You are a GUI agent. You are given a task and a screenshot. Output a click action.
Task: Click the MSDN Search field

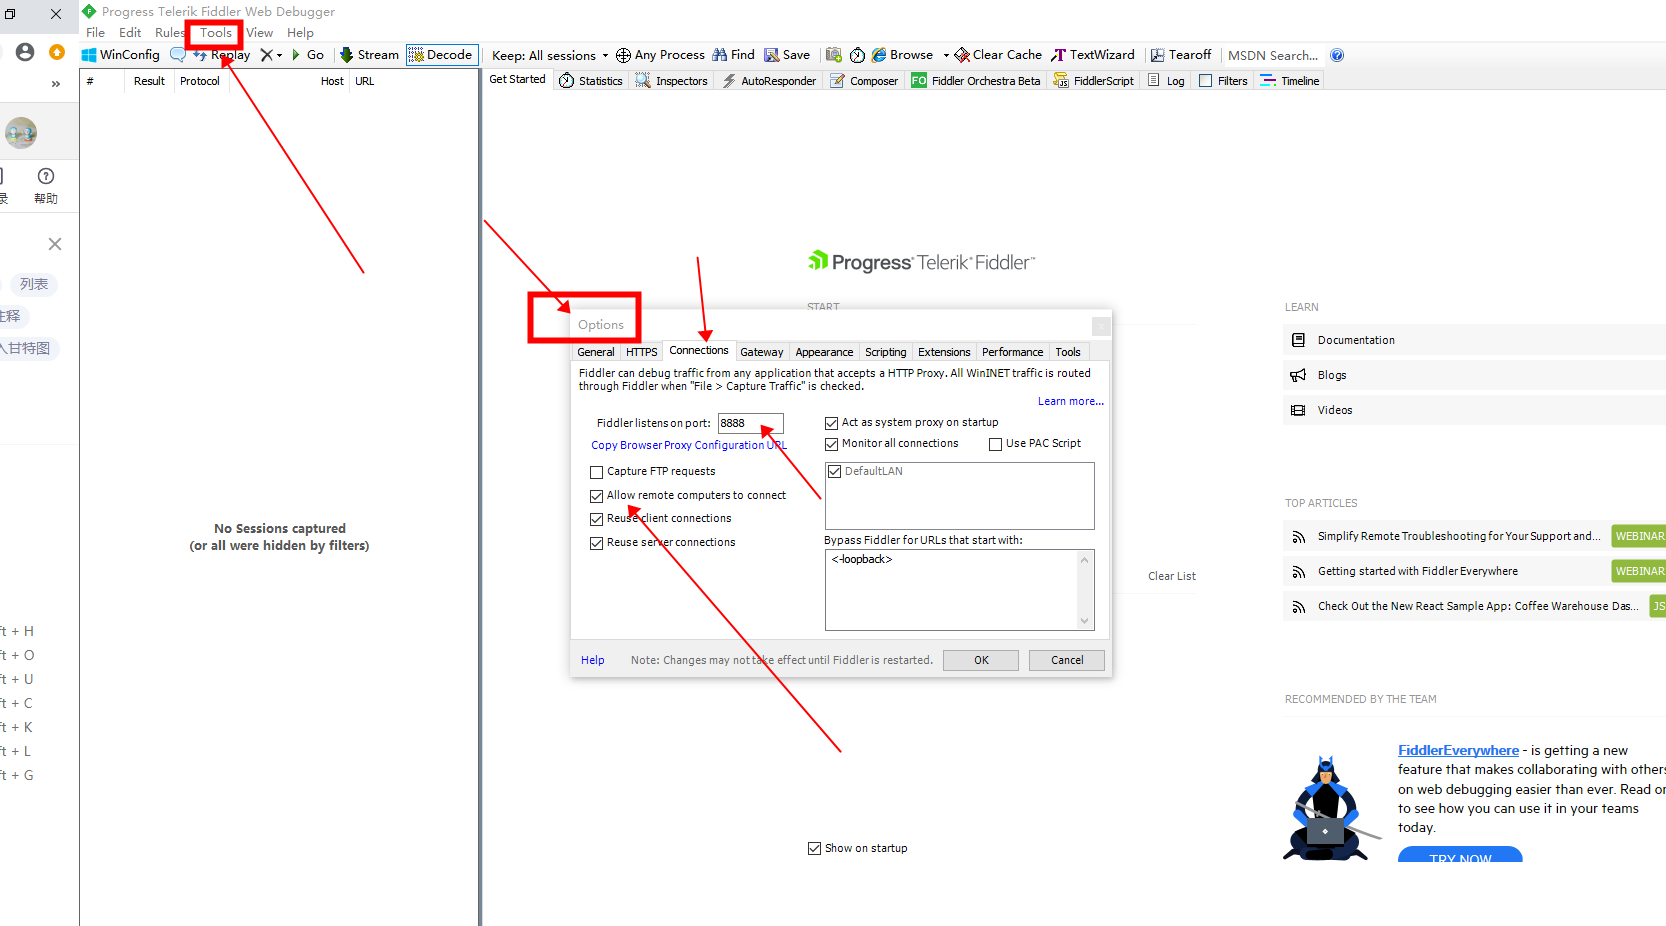[1273, 55]
